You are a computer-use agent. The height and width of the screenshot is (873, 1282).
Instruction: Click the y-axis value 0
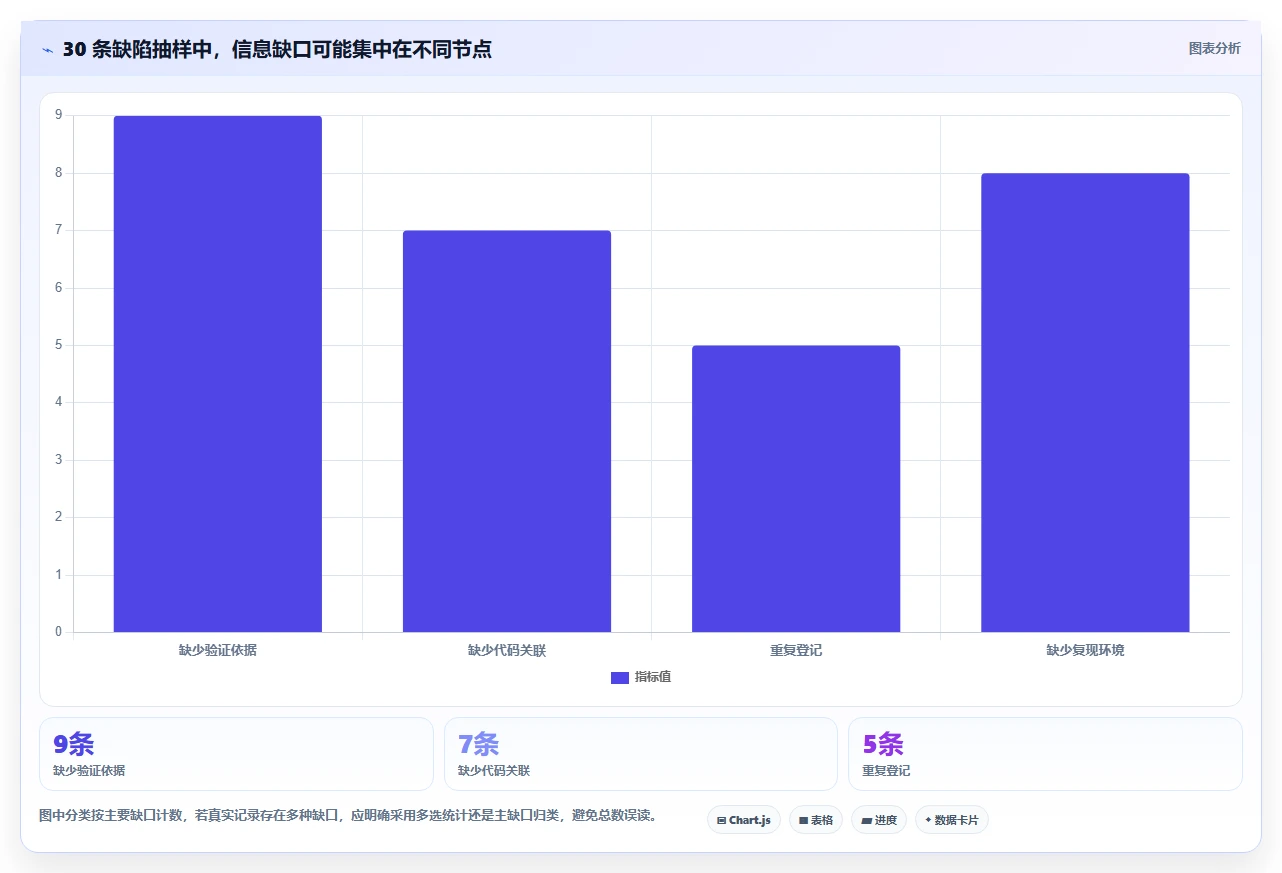pyautogui.click(x=58, y=632)
